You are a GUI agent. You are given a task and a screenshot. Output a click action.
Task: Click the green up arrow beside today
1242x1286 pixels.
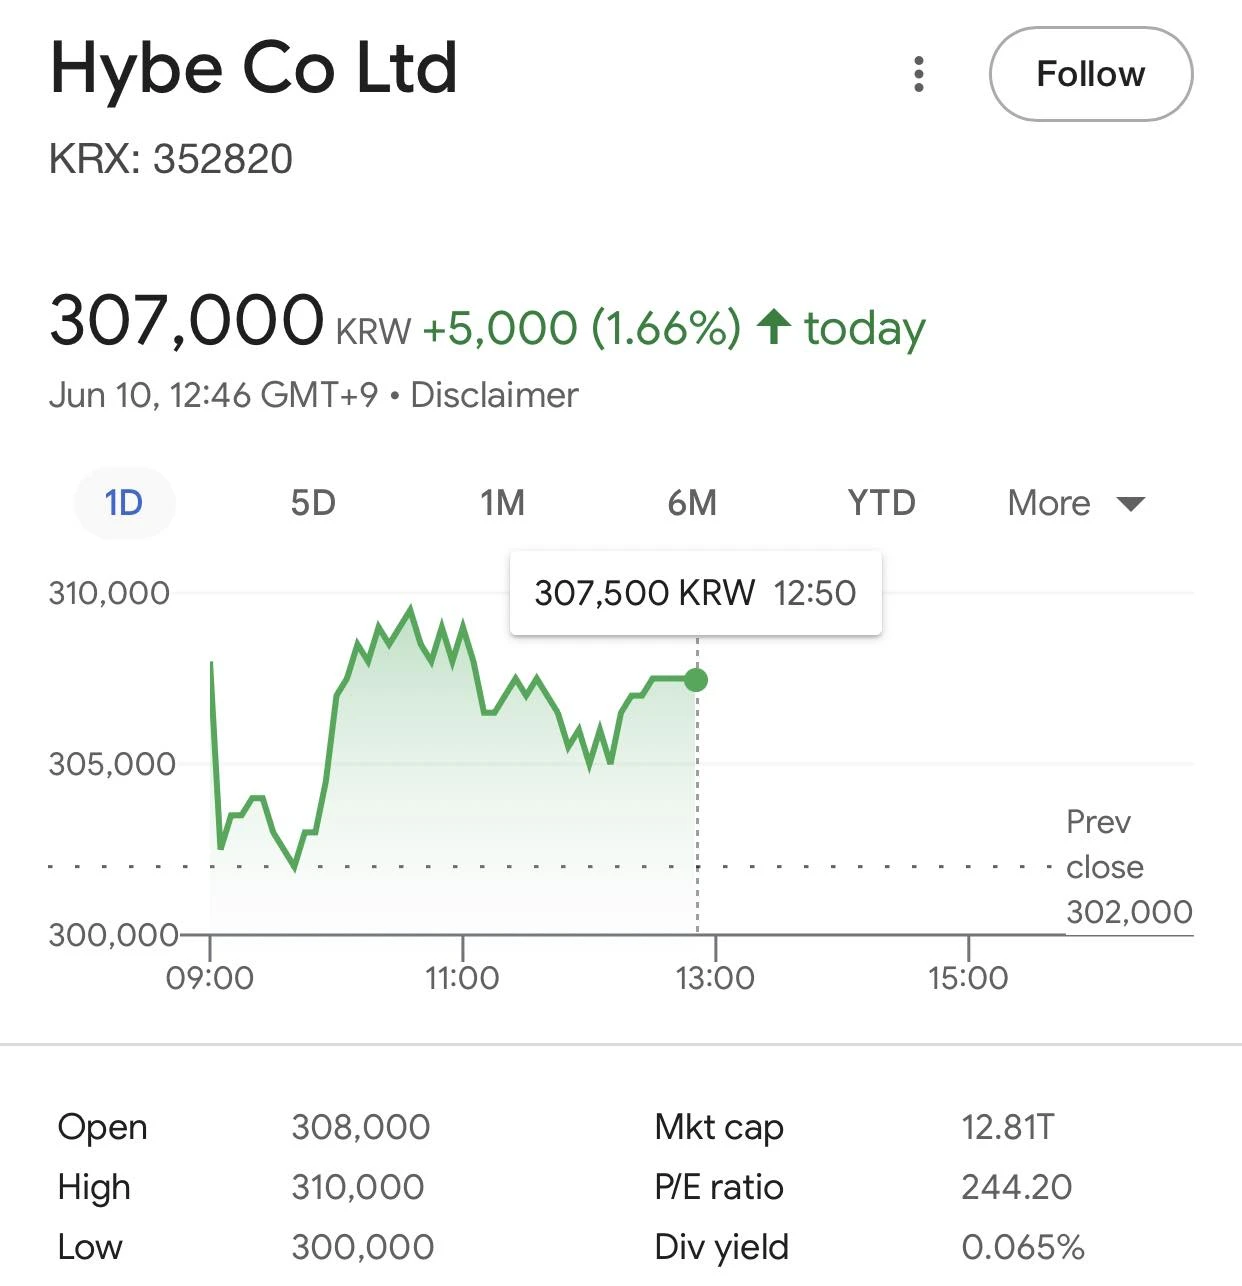(774, 327)
